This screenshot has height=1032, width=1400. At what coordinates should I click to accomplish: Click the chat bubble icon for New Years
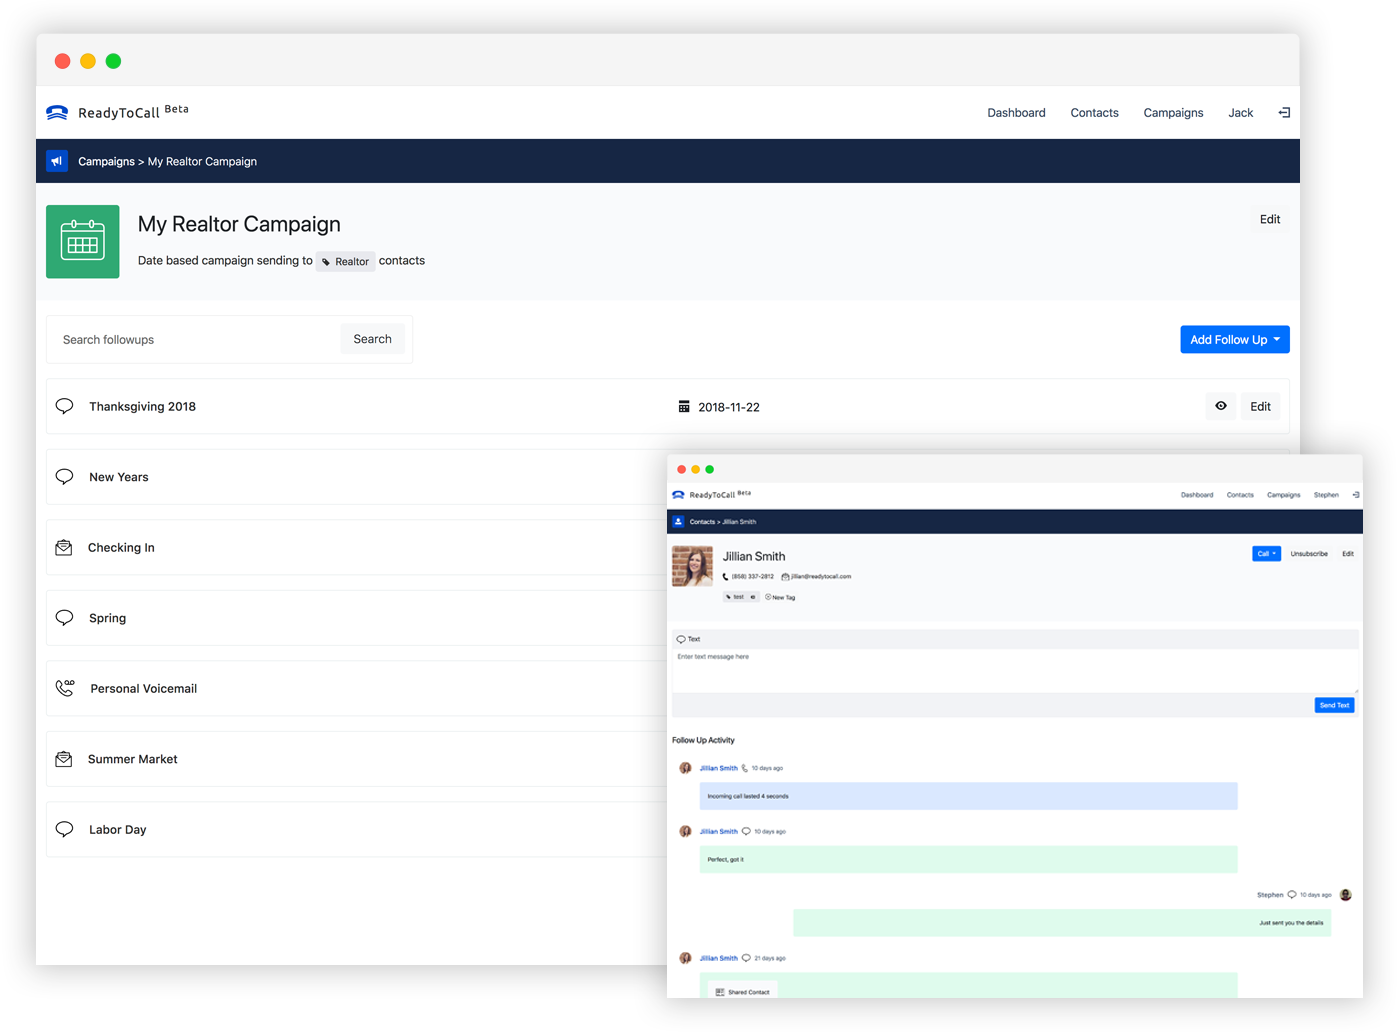[65, 477]
